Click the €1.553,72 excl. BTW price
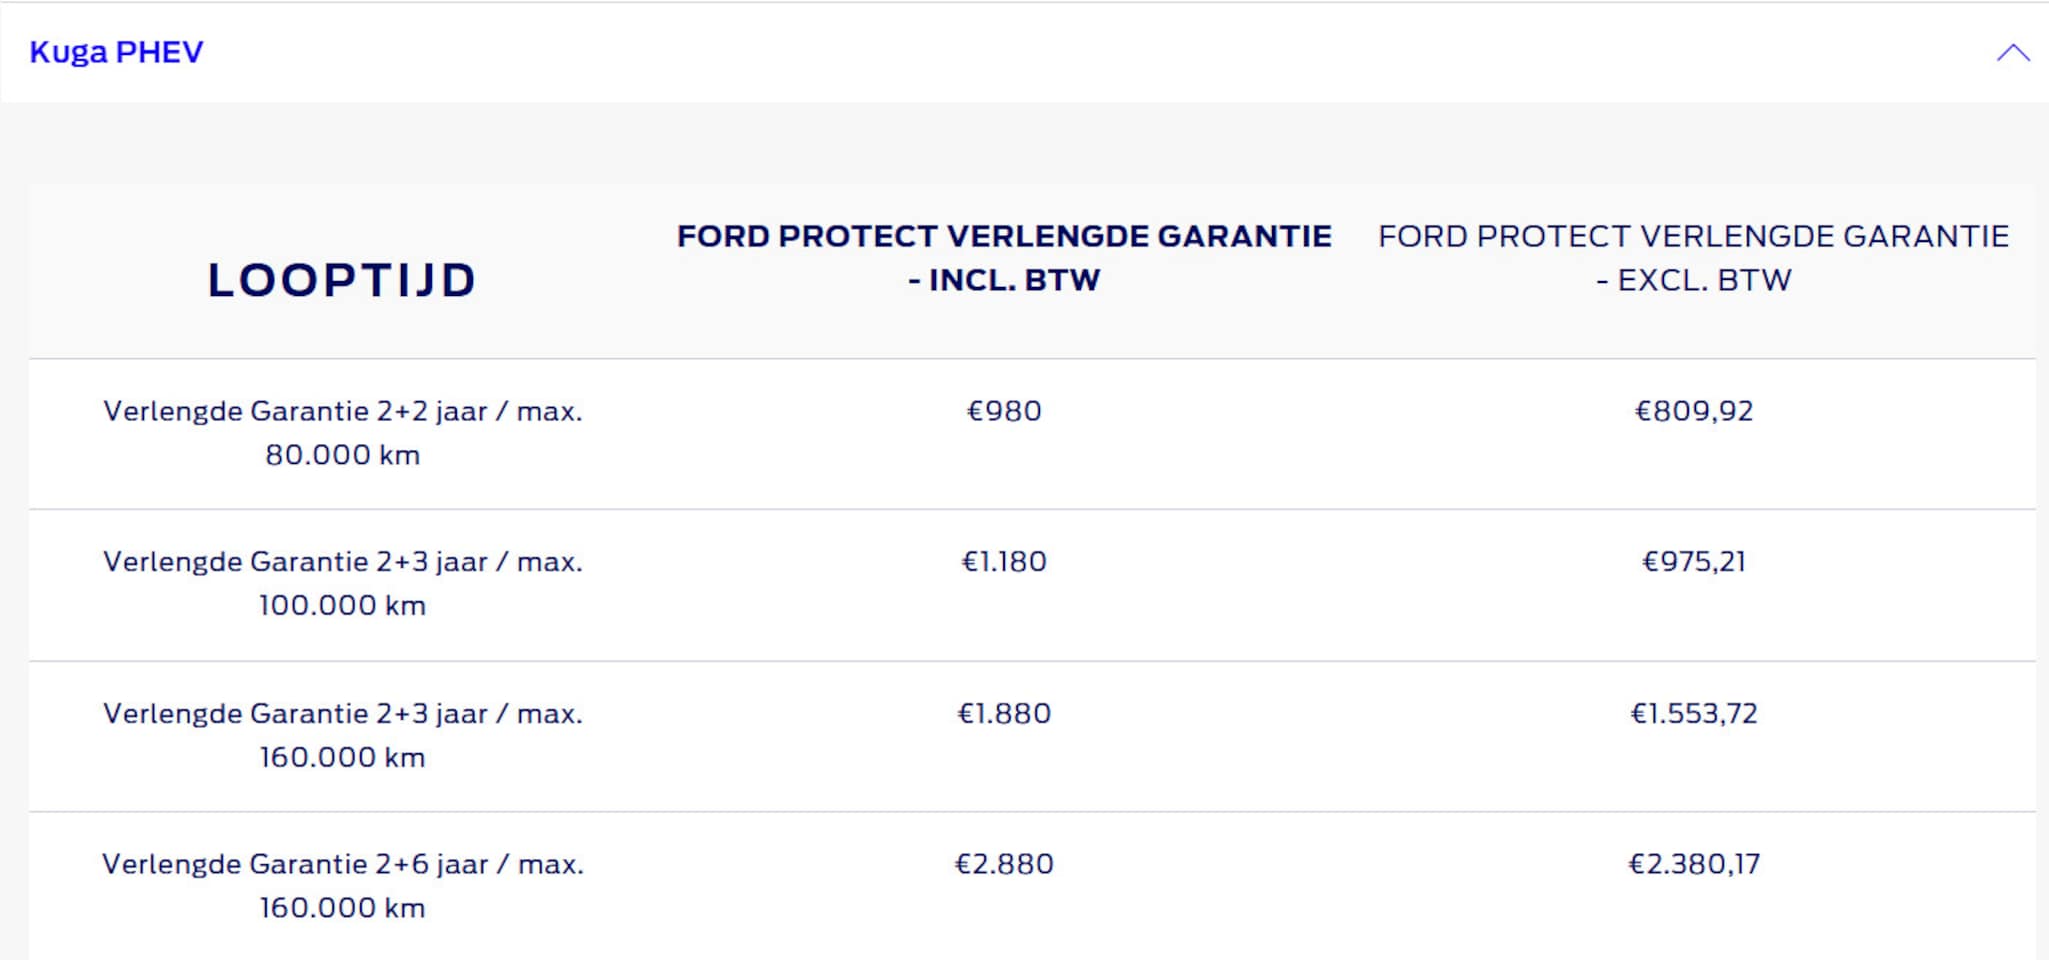2049x960 pixels. (1693, 714)
